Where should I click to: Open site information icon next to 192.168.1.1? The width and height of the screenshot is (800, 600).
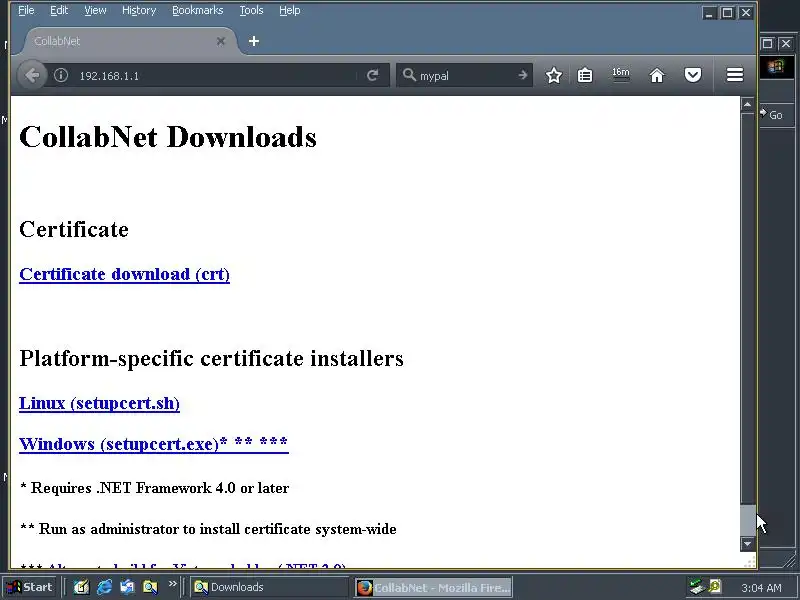(x=61, y=76)
